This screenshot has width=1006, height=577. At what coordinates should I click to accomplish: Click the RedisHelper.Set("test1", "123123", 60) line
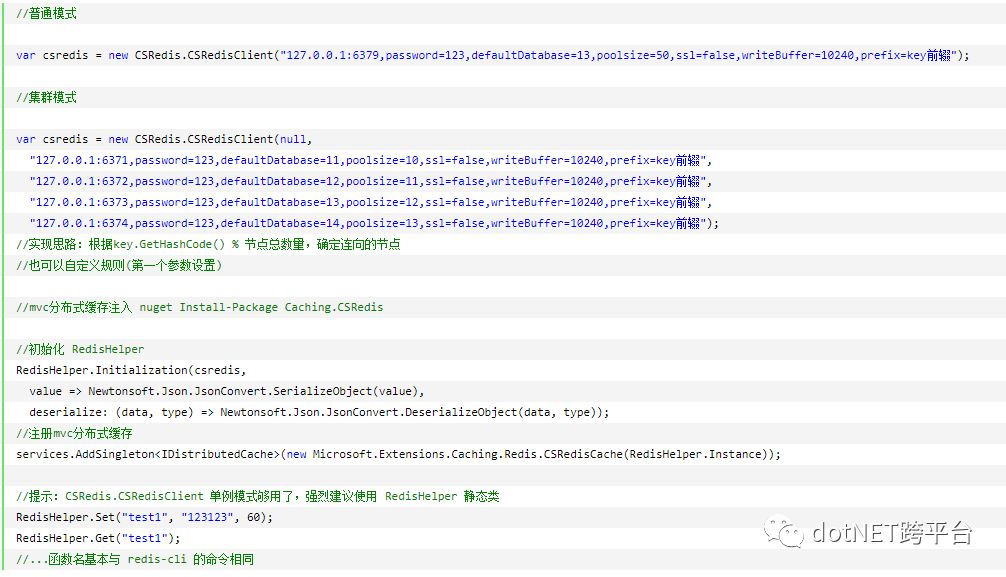[x=144, y=517]
